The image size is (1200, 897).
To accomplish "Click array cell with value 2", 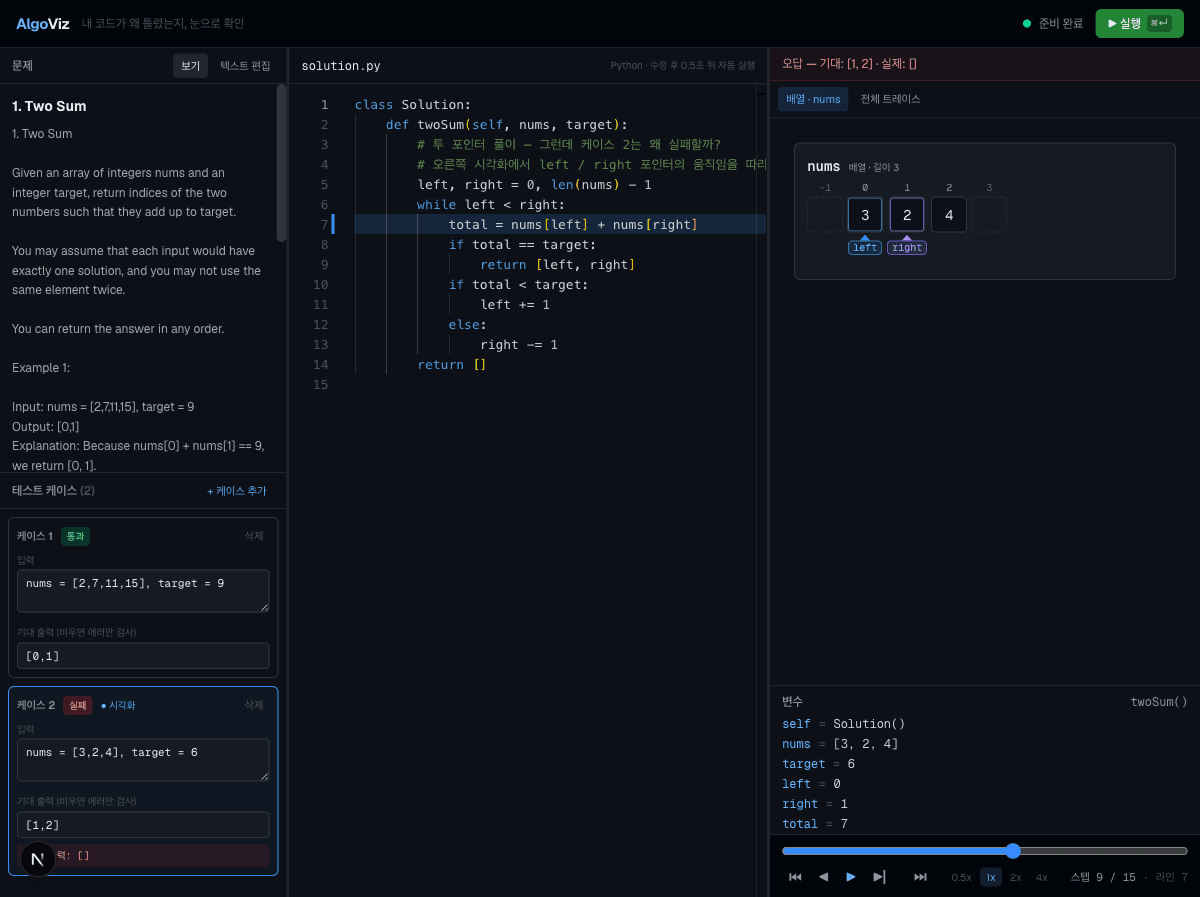I will pos(907,215).
